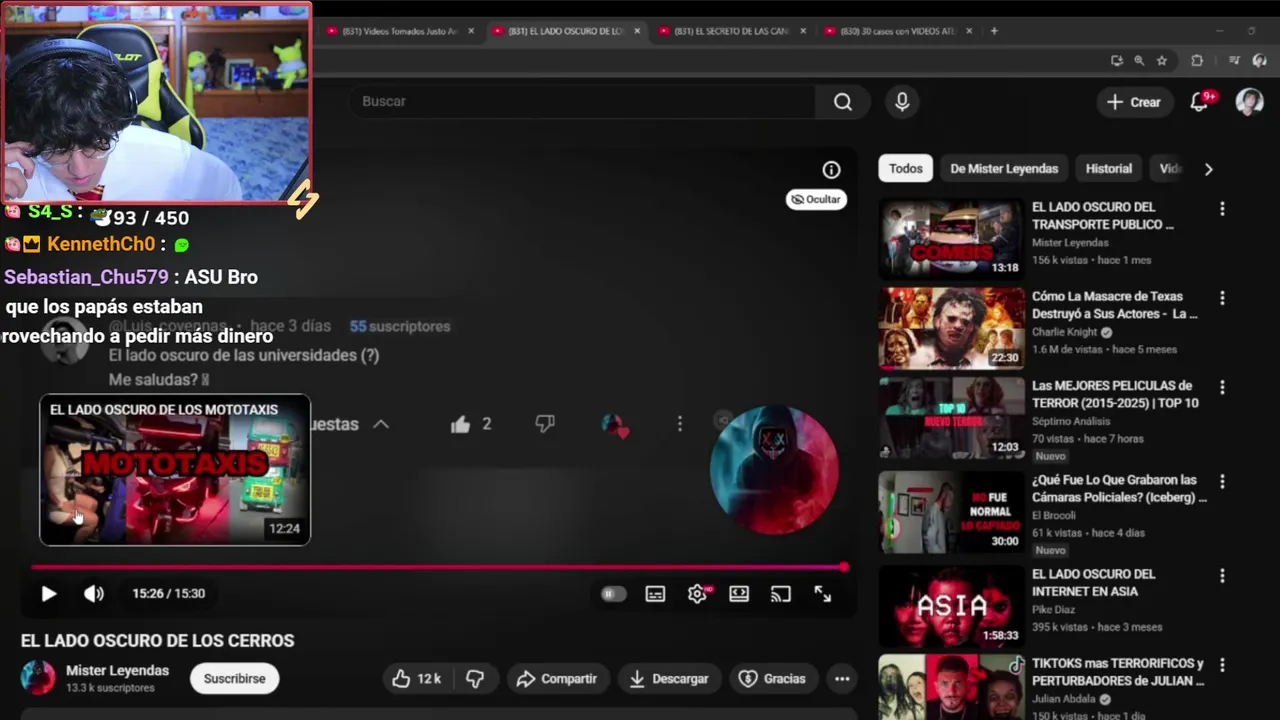
Task: Click install app icon in address bar
Action: coord(1117,61)
